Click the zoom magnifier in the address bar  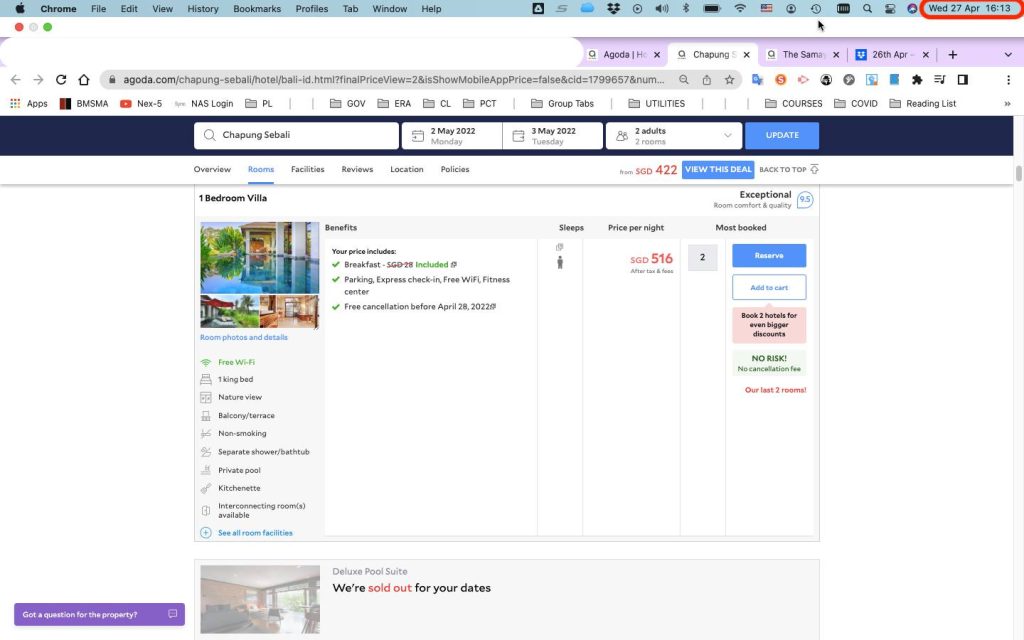pos(684,80)
